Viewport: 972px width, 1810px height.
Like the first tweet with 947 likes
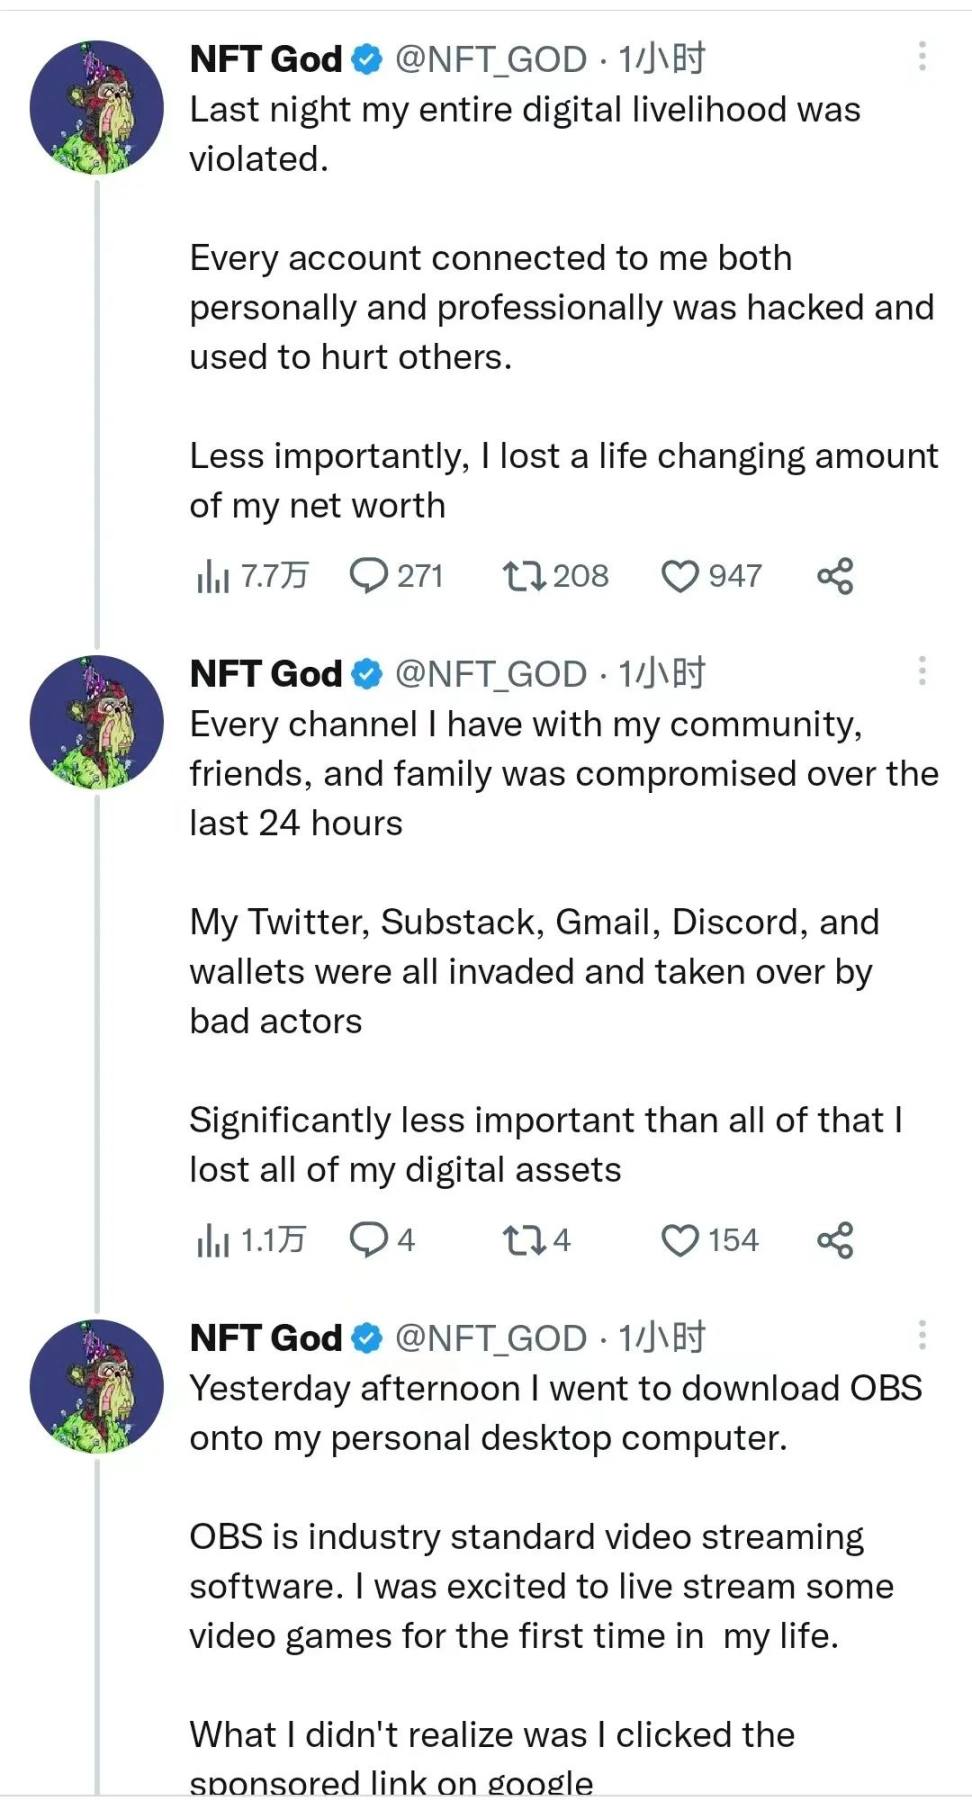coord(680,576)
